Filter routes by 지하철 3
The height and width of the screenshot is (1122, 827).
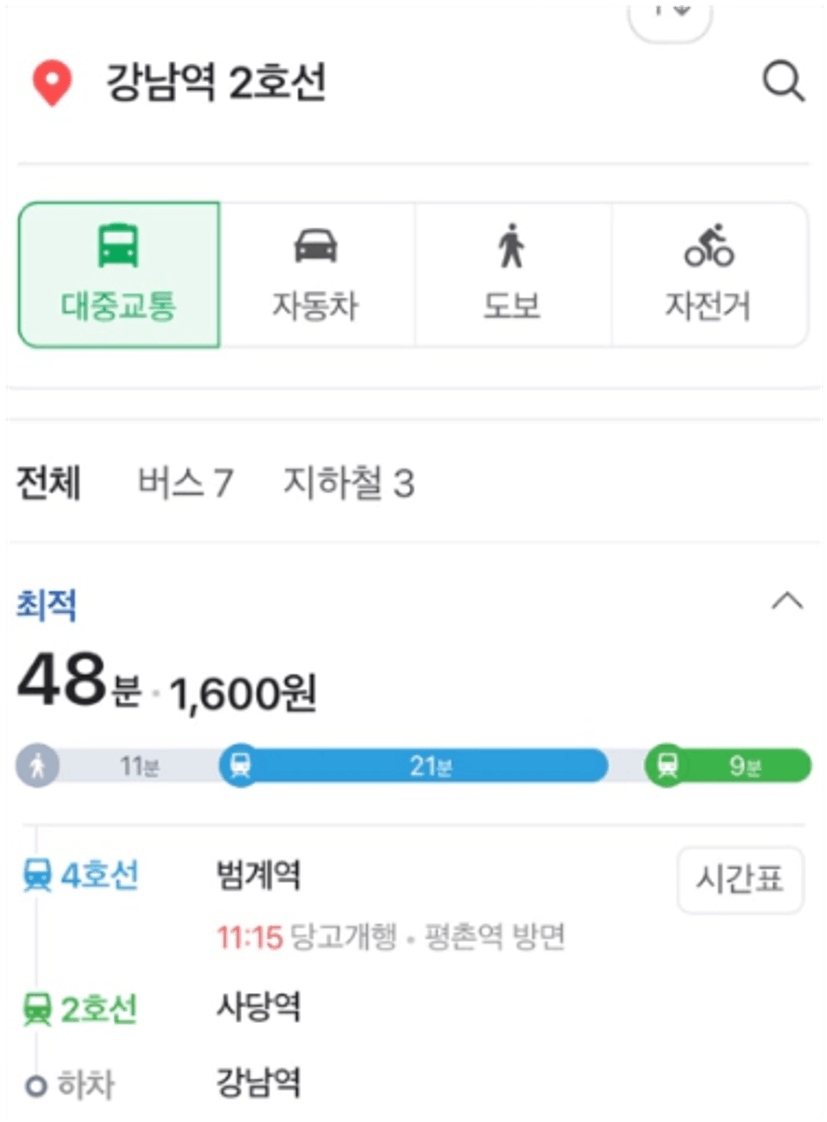(x=348, y=482)
